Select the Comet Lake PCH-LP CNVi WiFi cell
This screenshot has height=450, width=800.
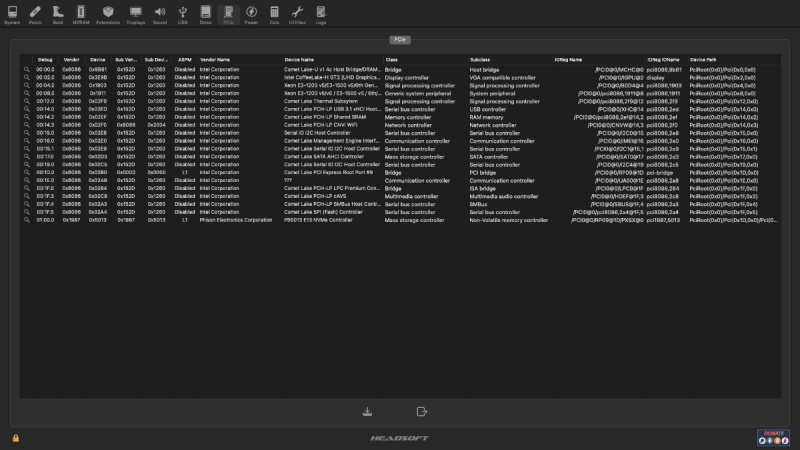[x=320, y=125]
